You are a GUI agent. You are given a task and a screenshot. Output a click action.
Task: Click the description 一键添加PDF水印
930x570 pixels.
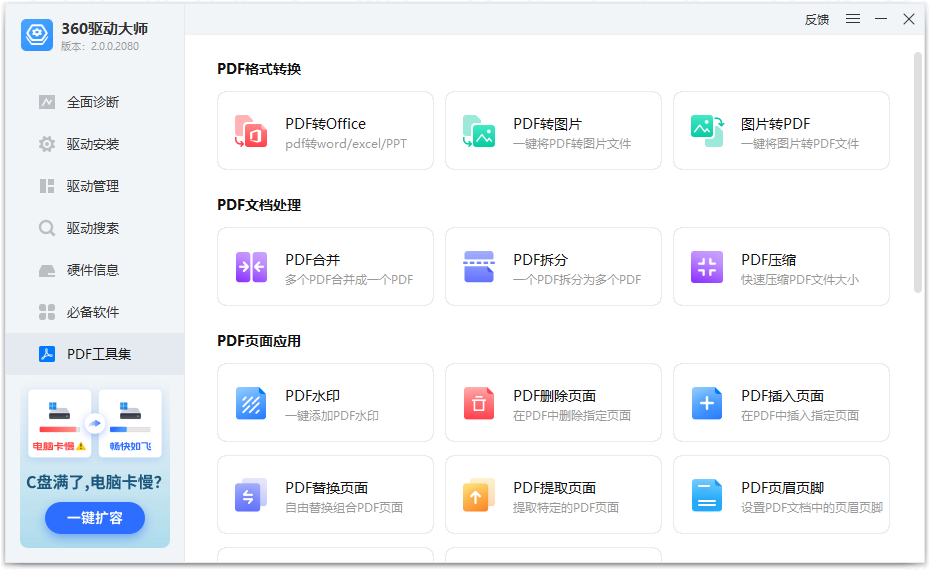[332, 415]
